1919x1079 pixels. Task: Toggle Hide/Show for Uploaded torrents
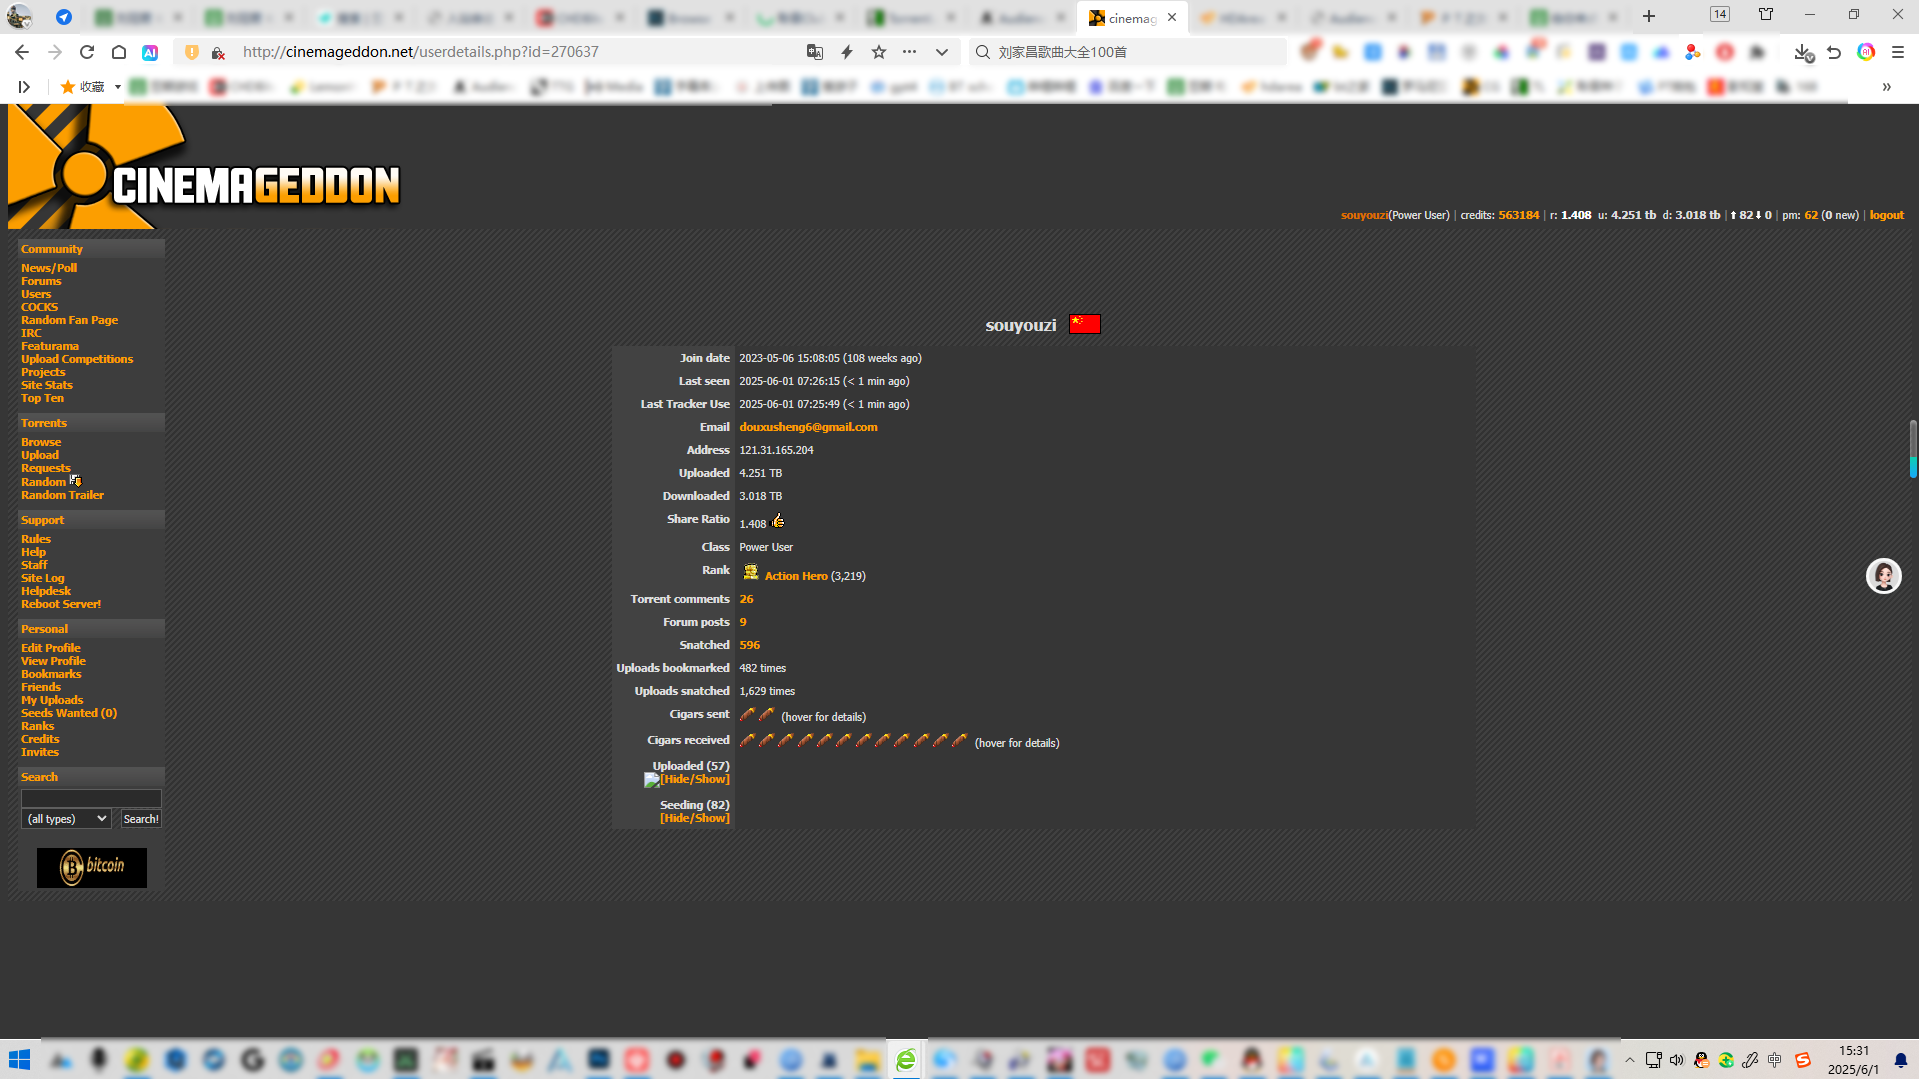tap(695, 779)
